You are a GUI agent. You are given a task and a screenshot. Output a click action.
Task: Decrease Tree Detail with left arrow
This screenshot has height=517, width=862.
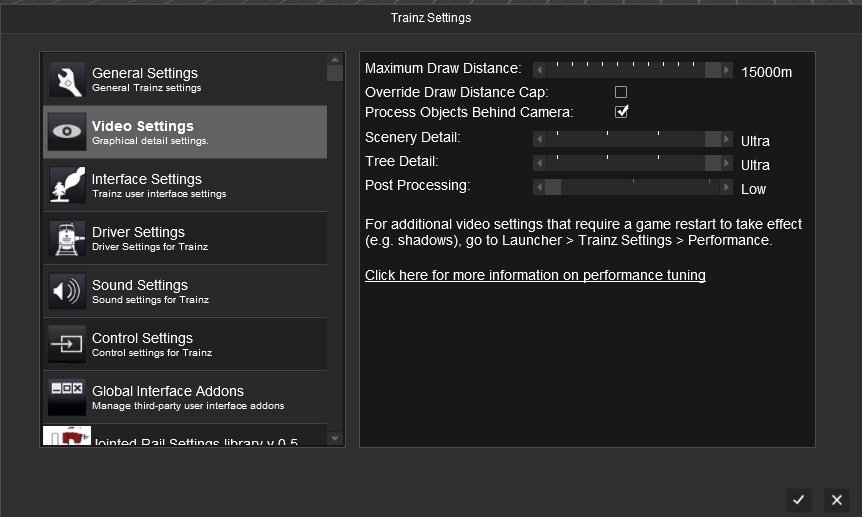(x=539, y=163)
